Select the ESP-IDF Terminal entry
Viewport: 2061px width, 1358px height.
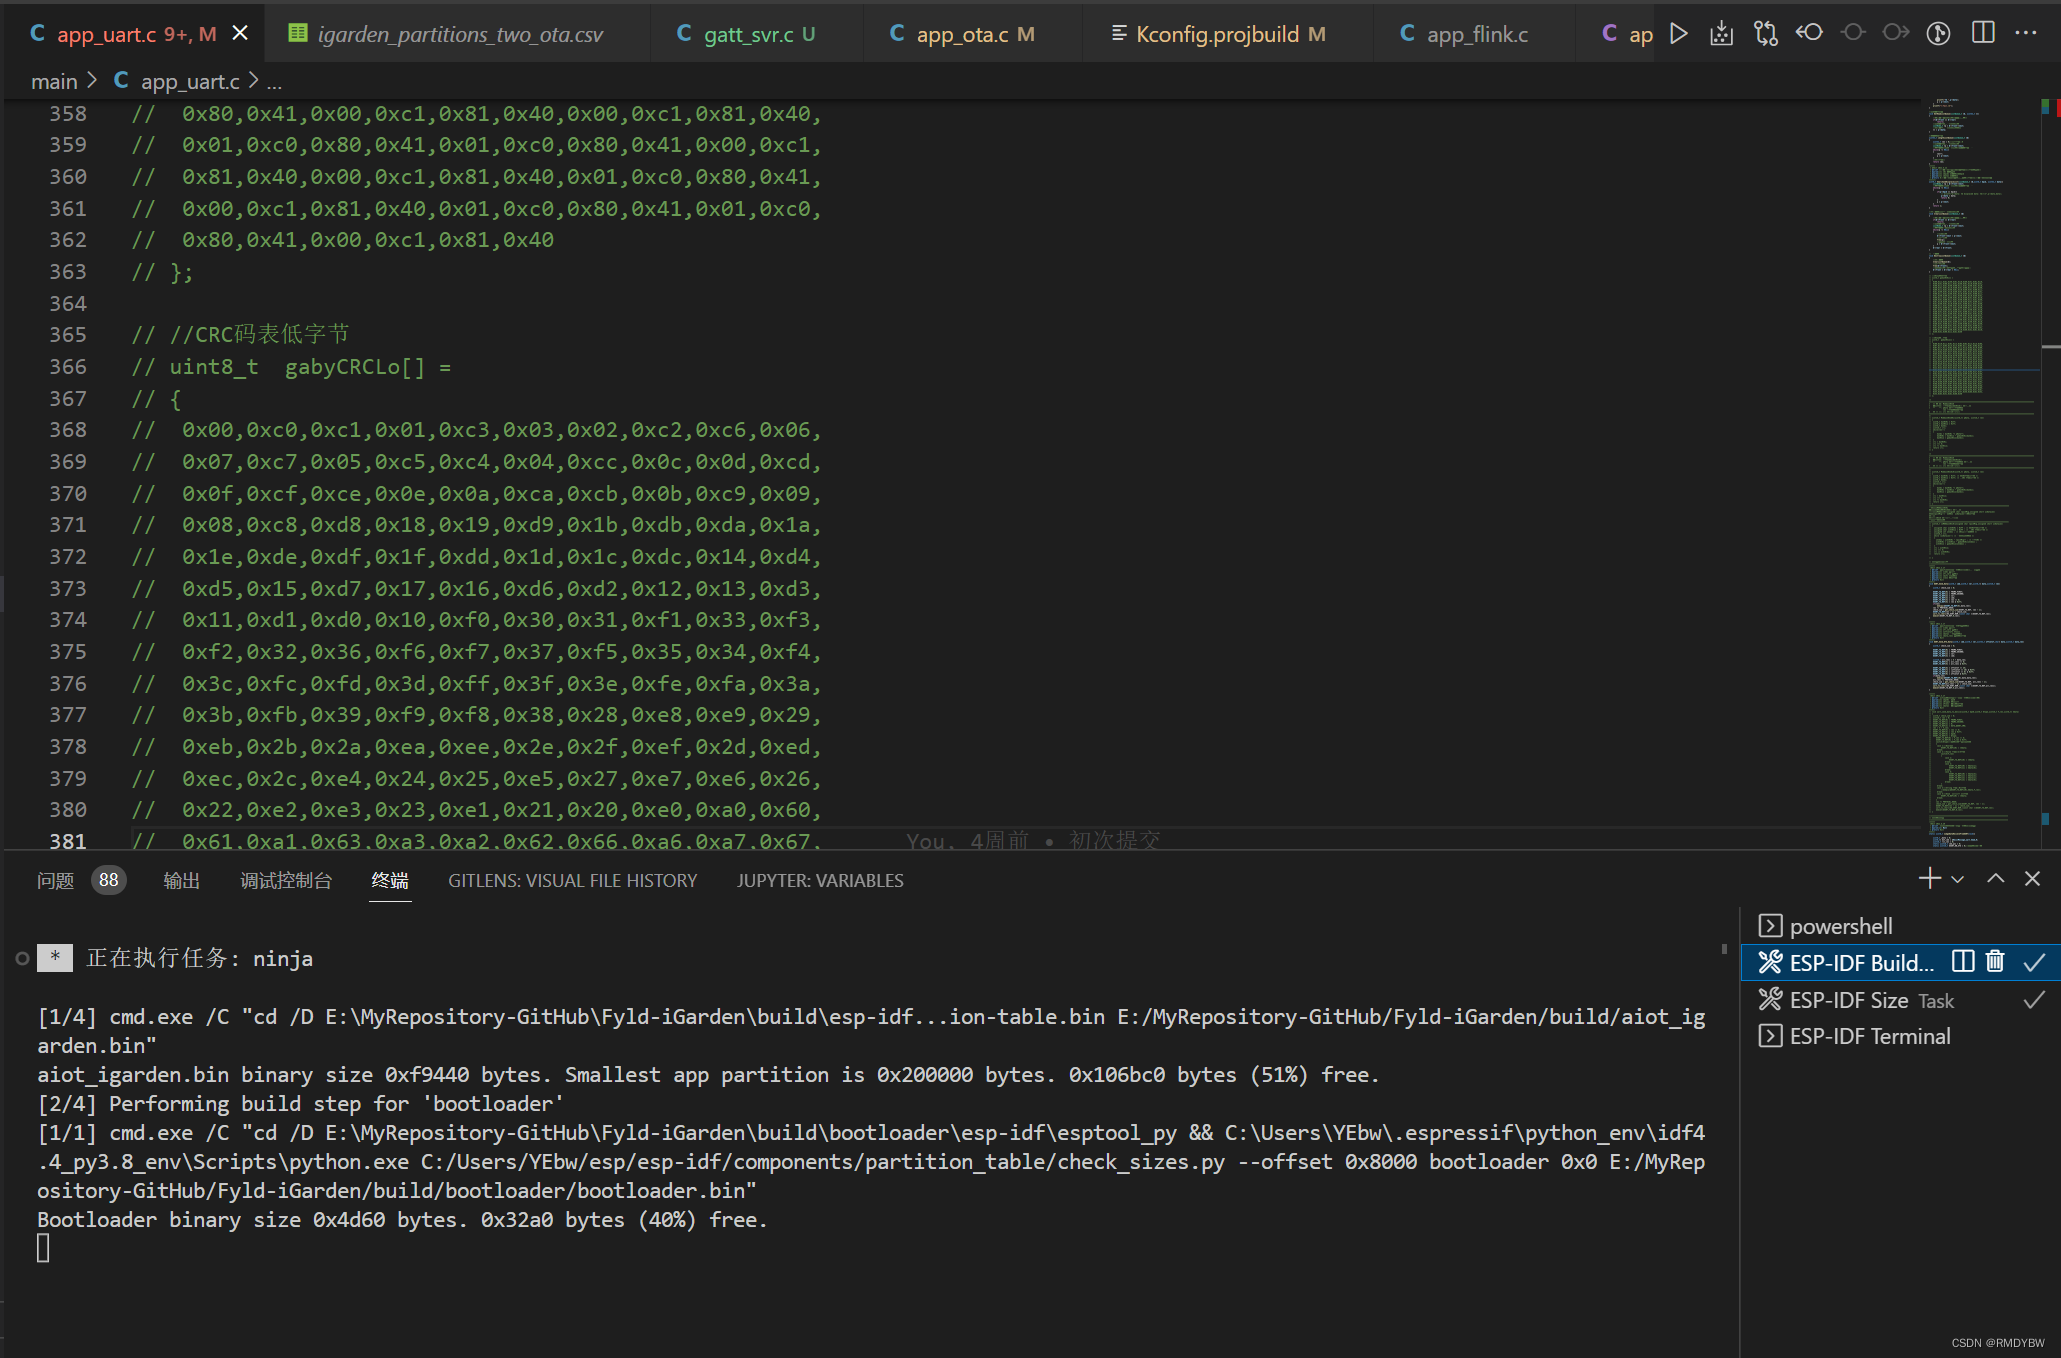pyautogui.click(x=1900, y=1036)
